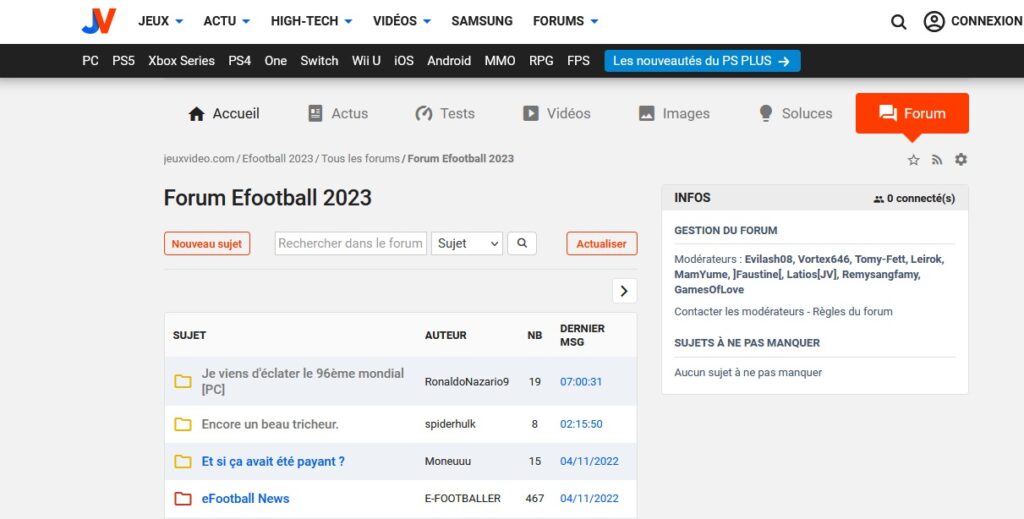Open forum settings gear icon
Viewport: 1024px width, 519px height.
961,159
